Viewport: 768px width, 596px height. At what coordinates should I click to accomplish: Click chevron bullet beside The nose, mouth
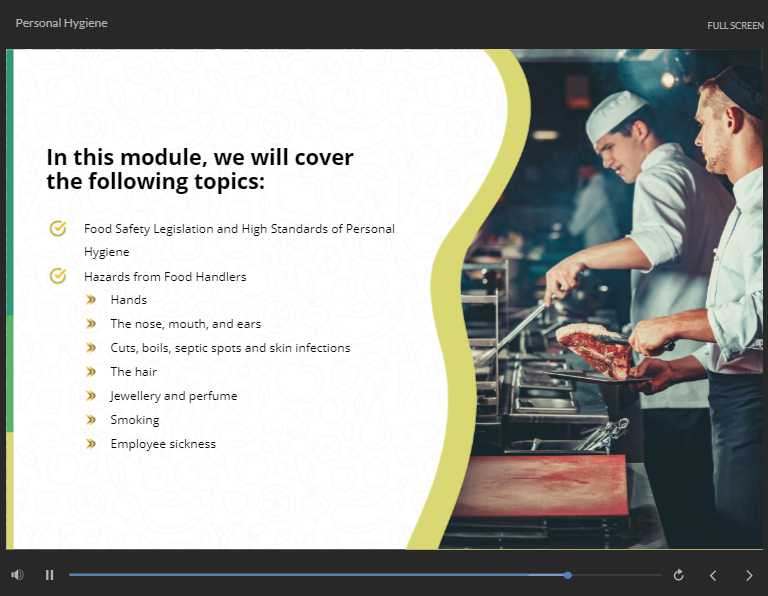click(x=91, y=324)
